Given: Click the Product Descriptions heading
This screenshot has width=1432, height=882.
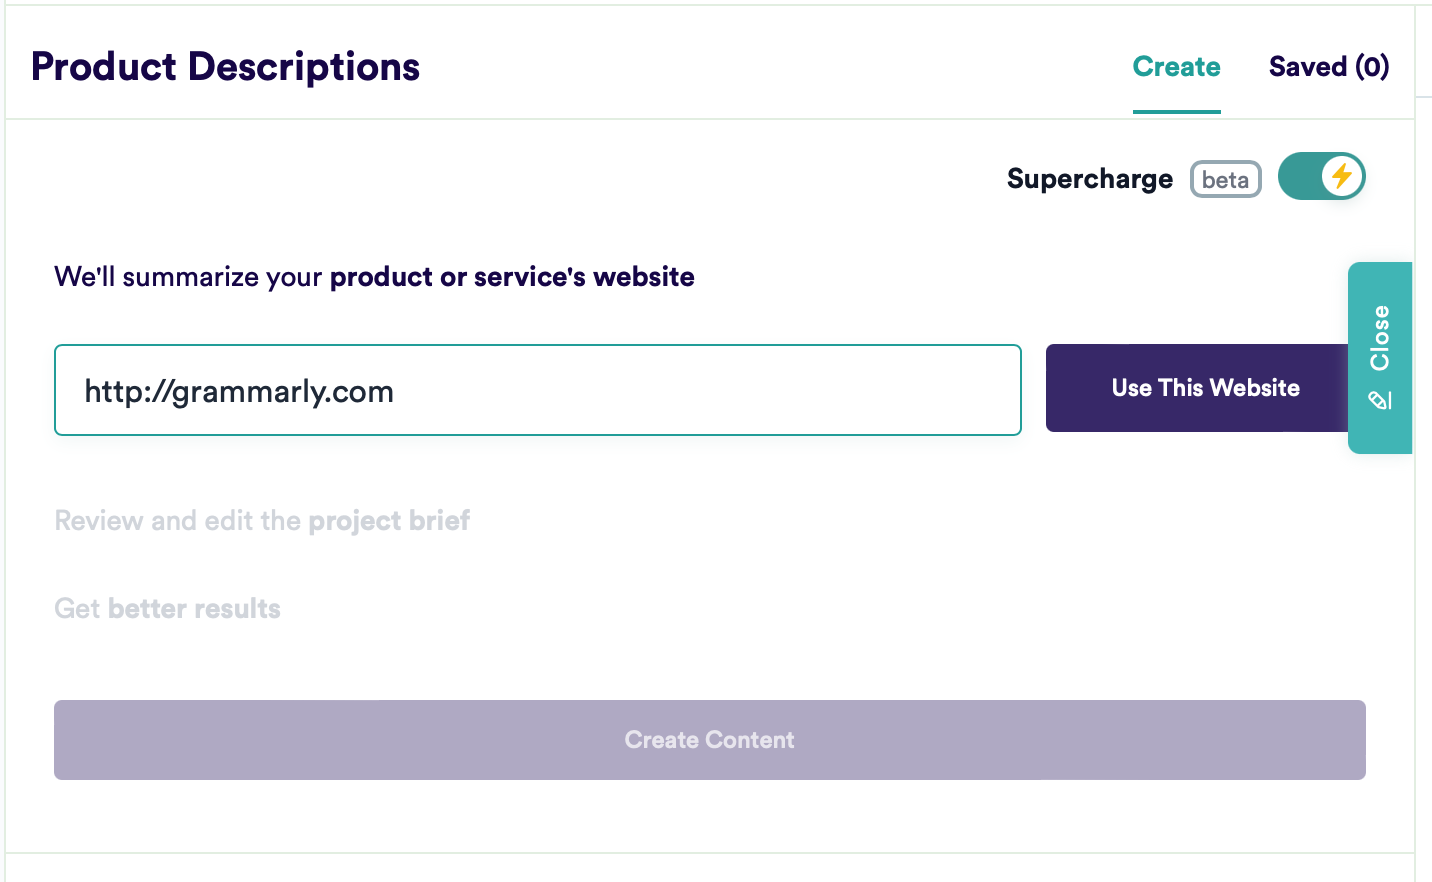Looking at the screenshot, I should click(x=226, y=67).
